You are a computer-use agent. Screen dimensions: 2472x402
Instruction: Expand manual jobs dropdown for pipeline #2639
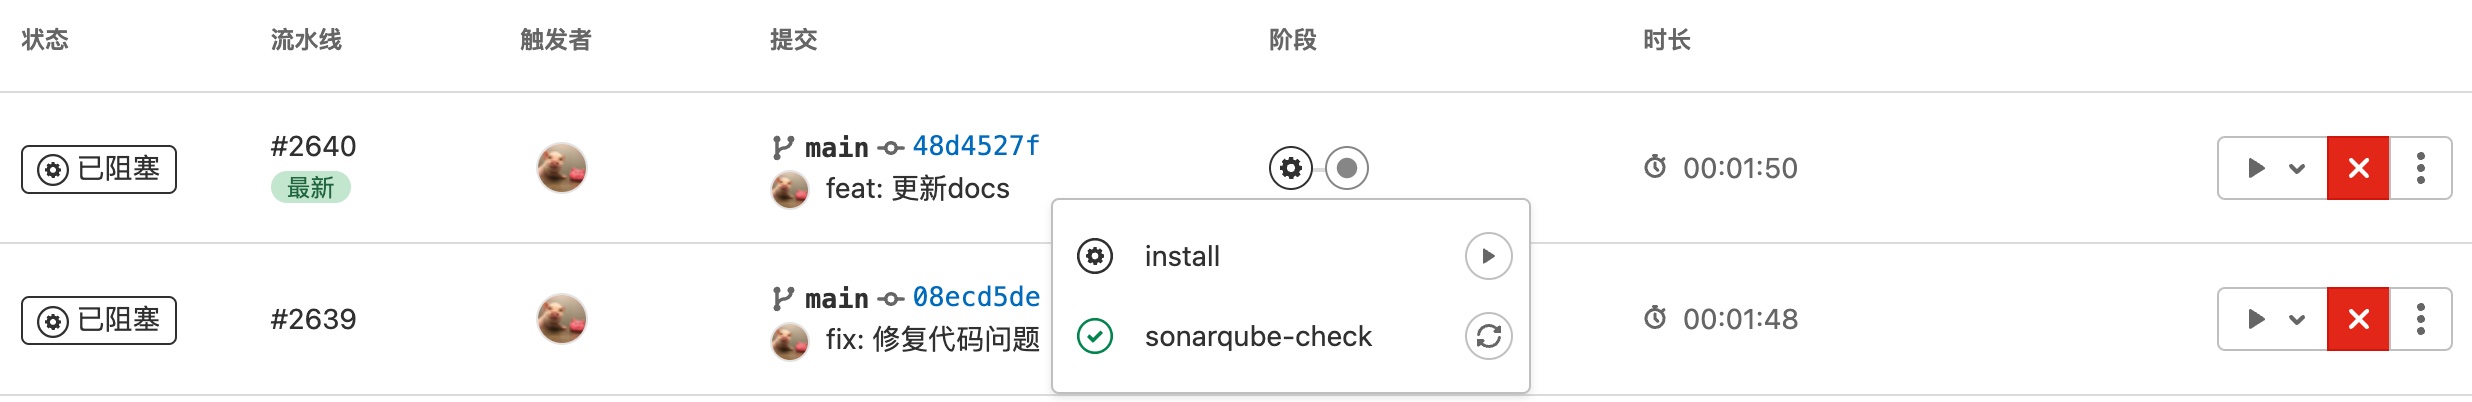tap(2272, 319)
